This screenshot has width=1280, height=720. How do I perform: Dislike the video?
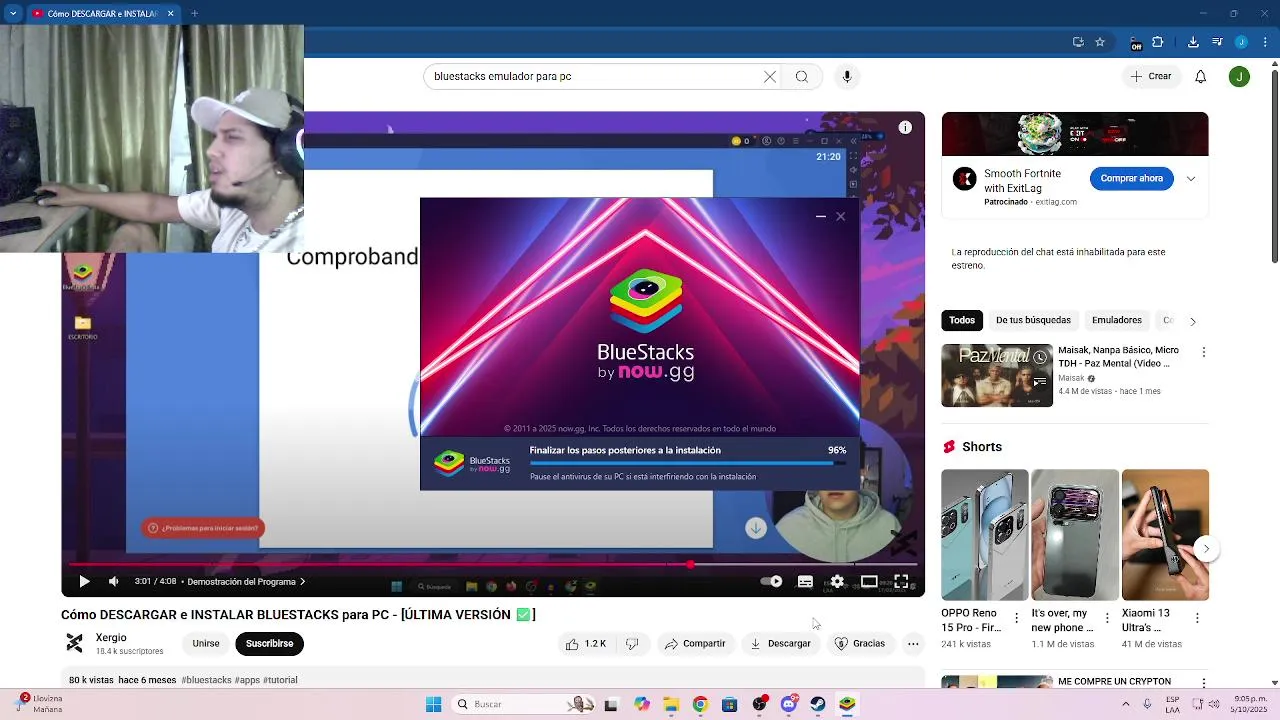click(x=632, y=644)
